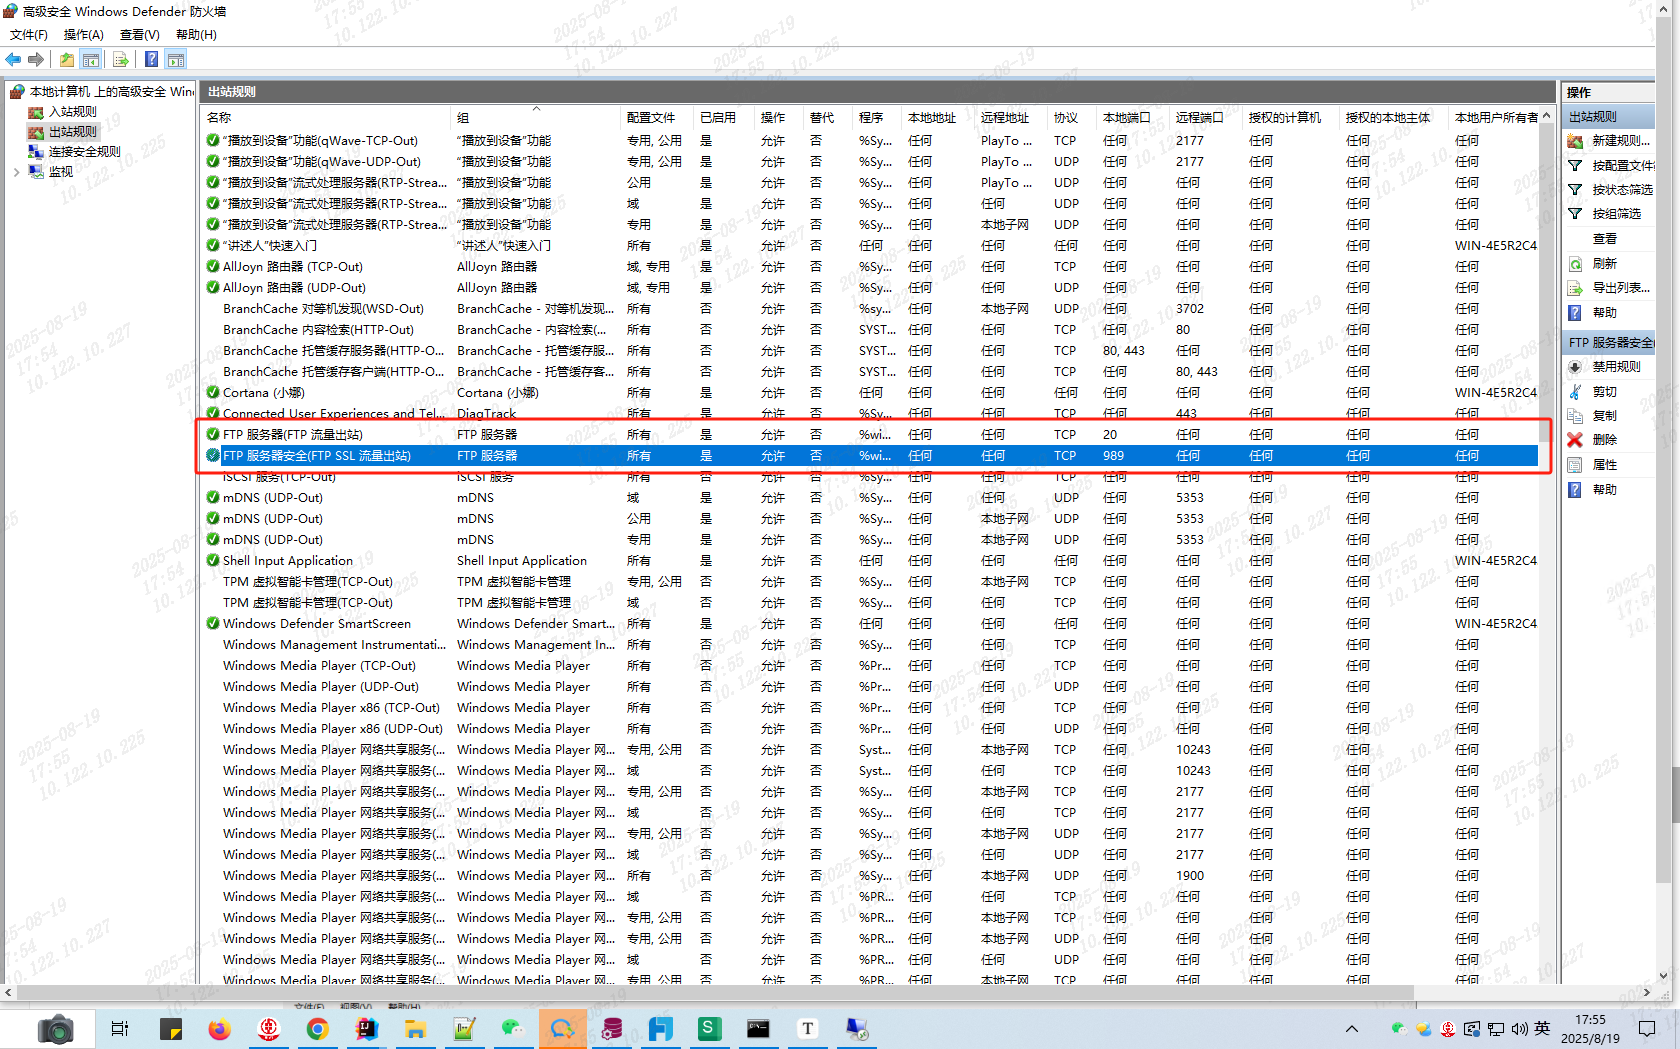Click the window's scroll-down arrow at right
1680x1049 pixels.
[1663, 976]
